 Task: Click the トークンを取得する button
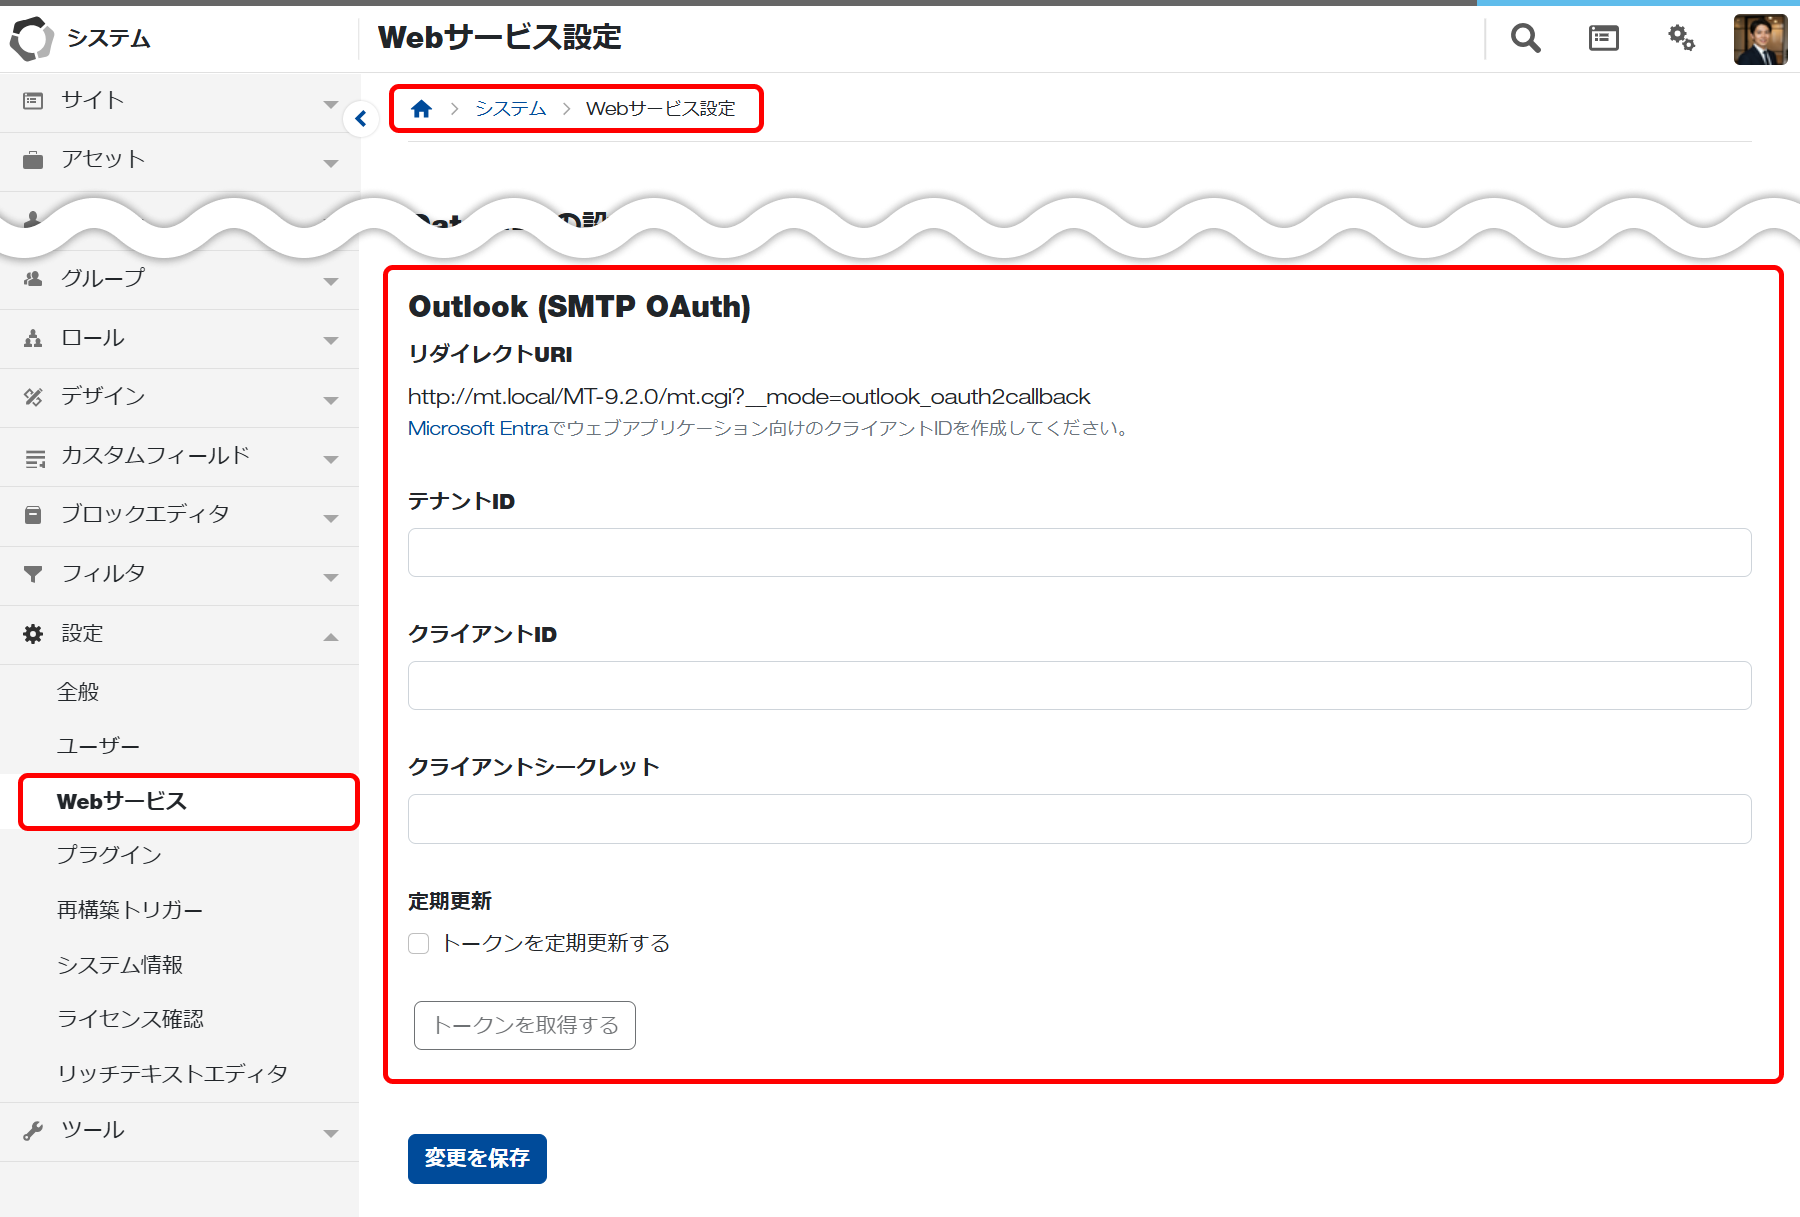525,1025
